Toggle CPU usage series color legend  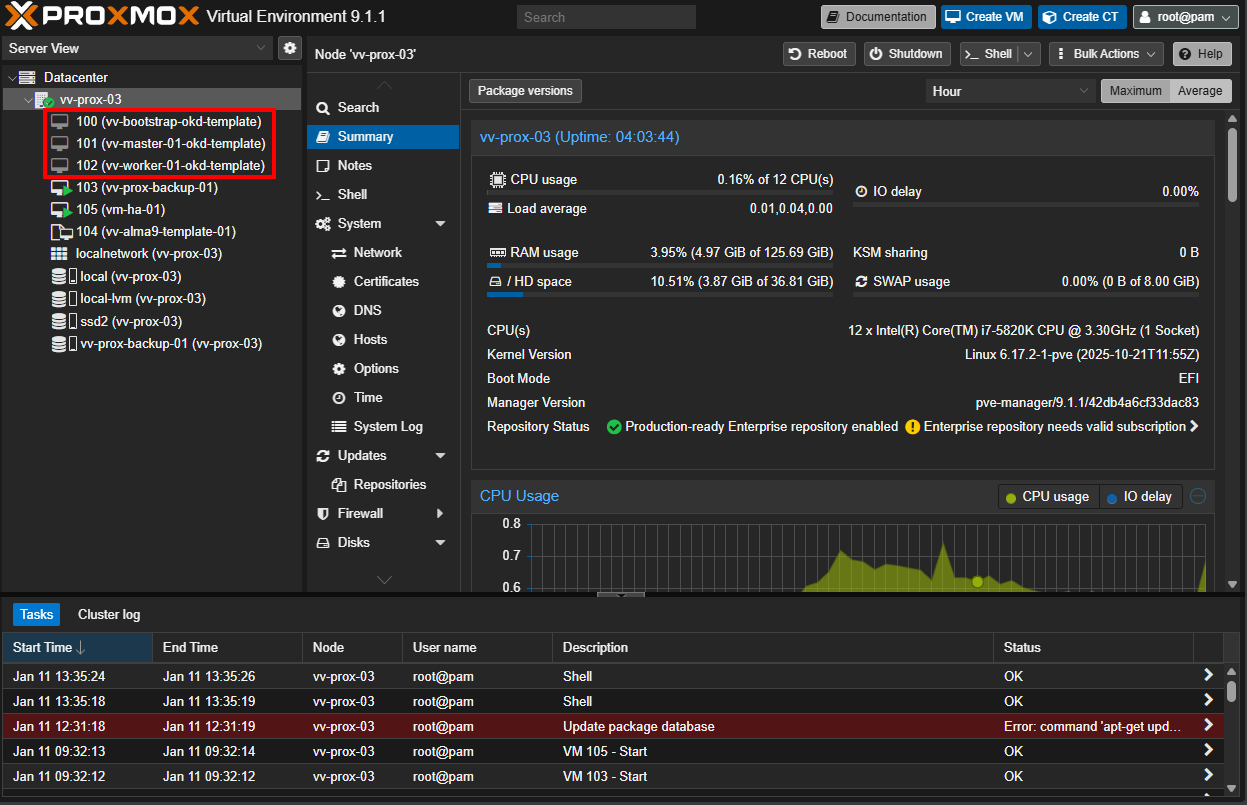[1047, 497]
